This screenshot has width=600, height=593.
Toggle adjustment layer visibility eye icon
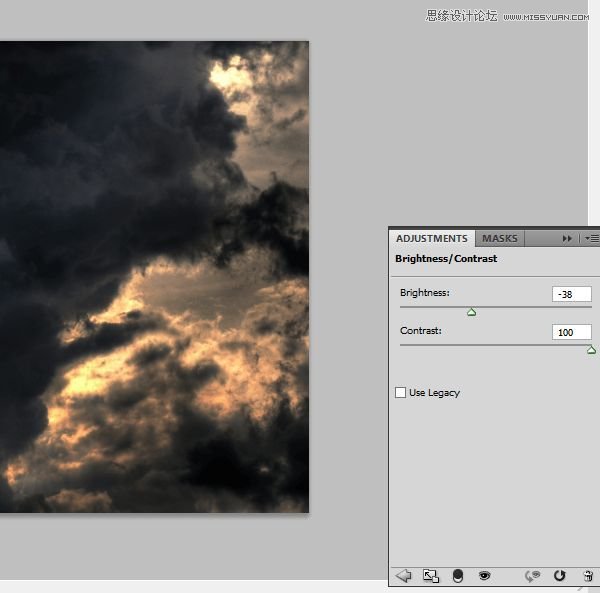click(485, 575)
